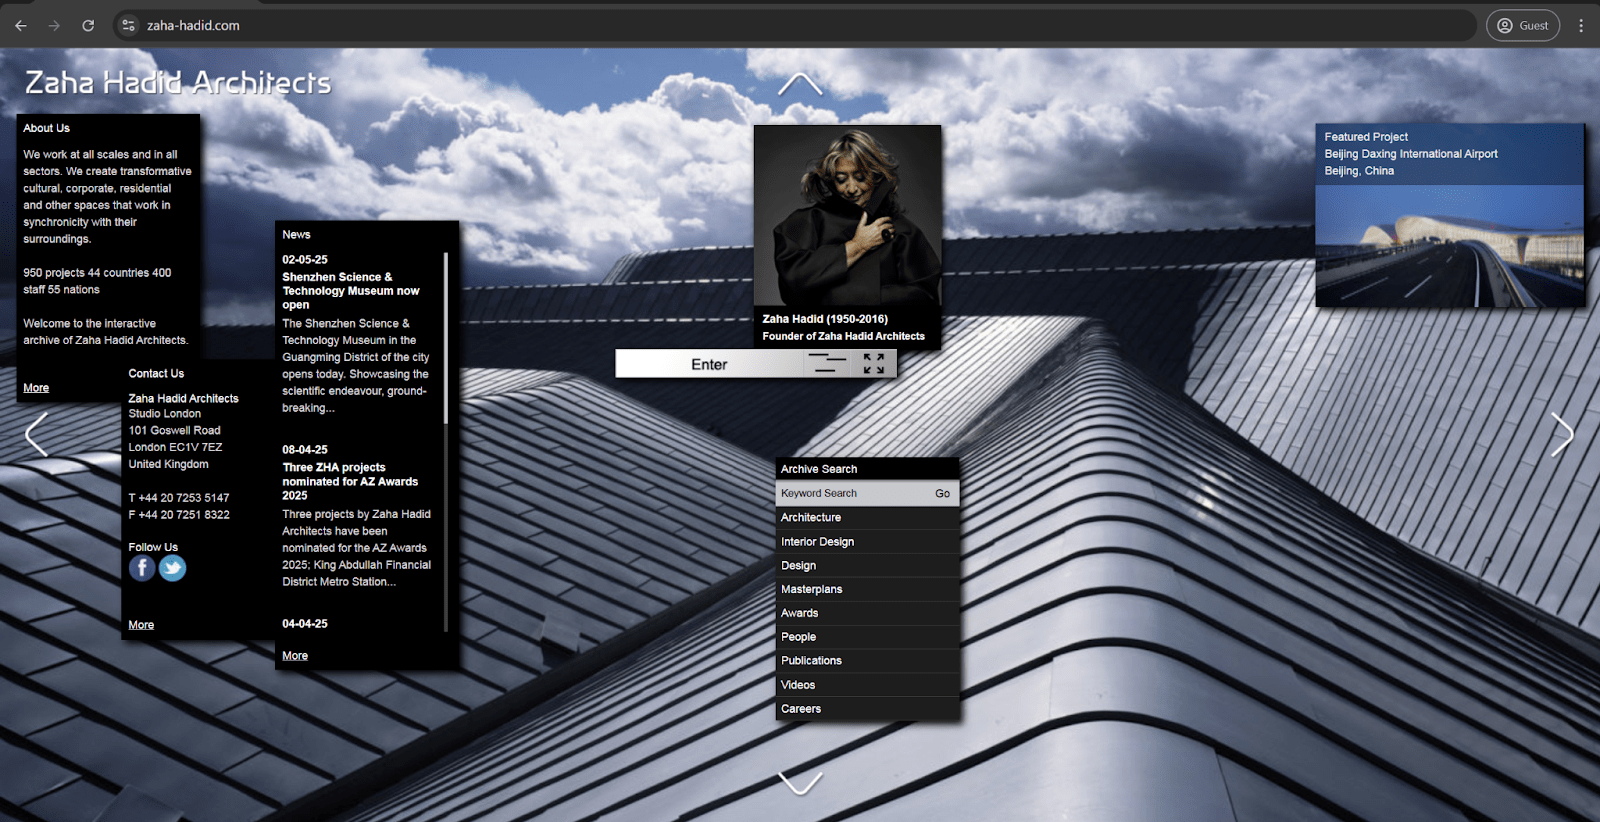Image resolution: width=1600 pixels, height=822 pixels.
Task: Click the Beijing Daxing International Airport image
Action: tap(1450, 246)
